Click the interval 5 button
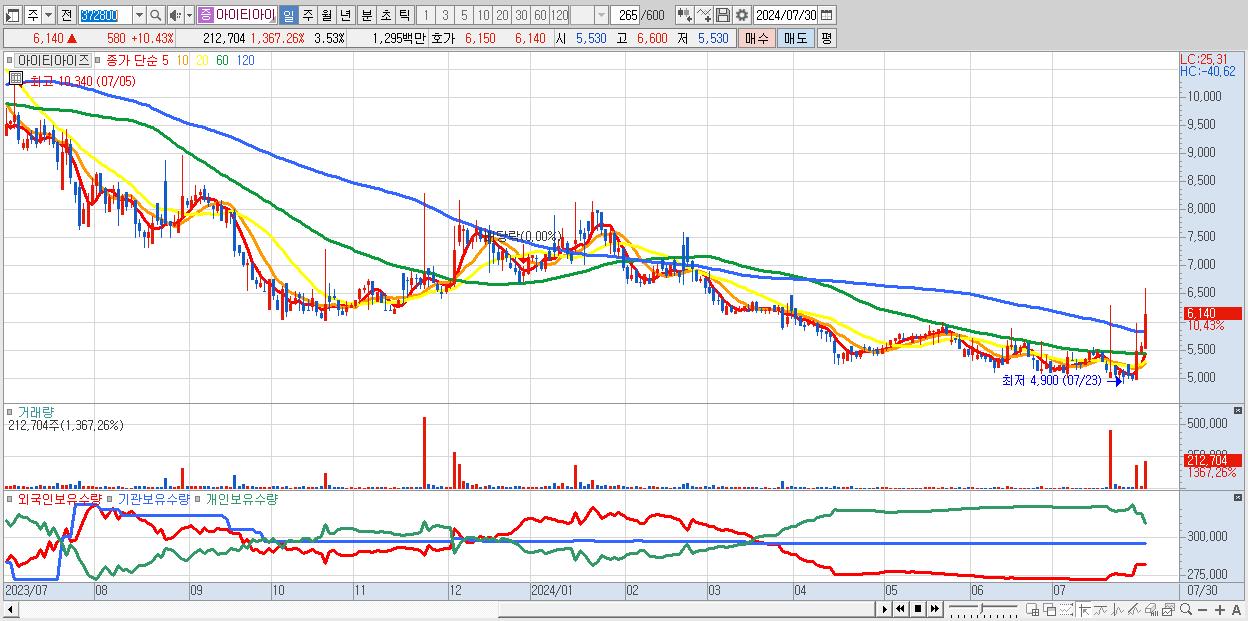This screenshot has height=621, width=1248. tap(464, 15)
